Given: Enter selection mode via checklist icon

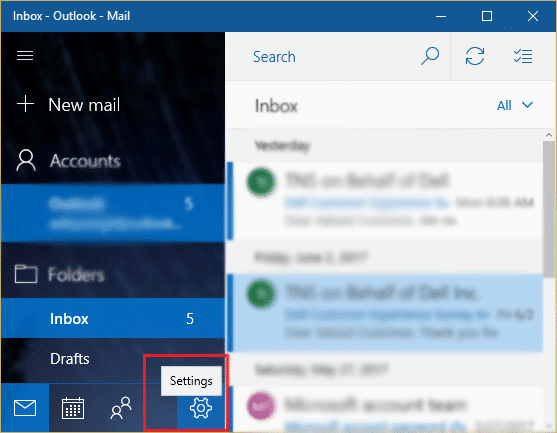Looking at the screenshot, I should pyautogui.click(x=523, y=56).
